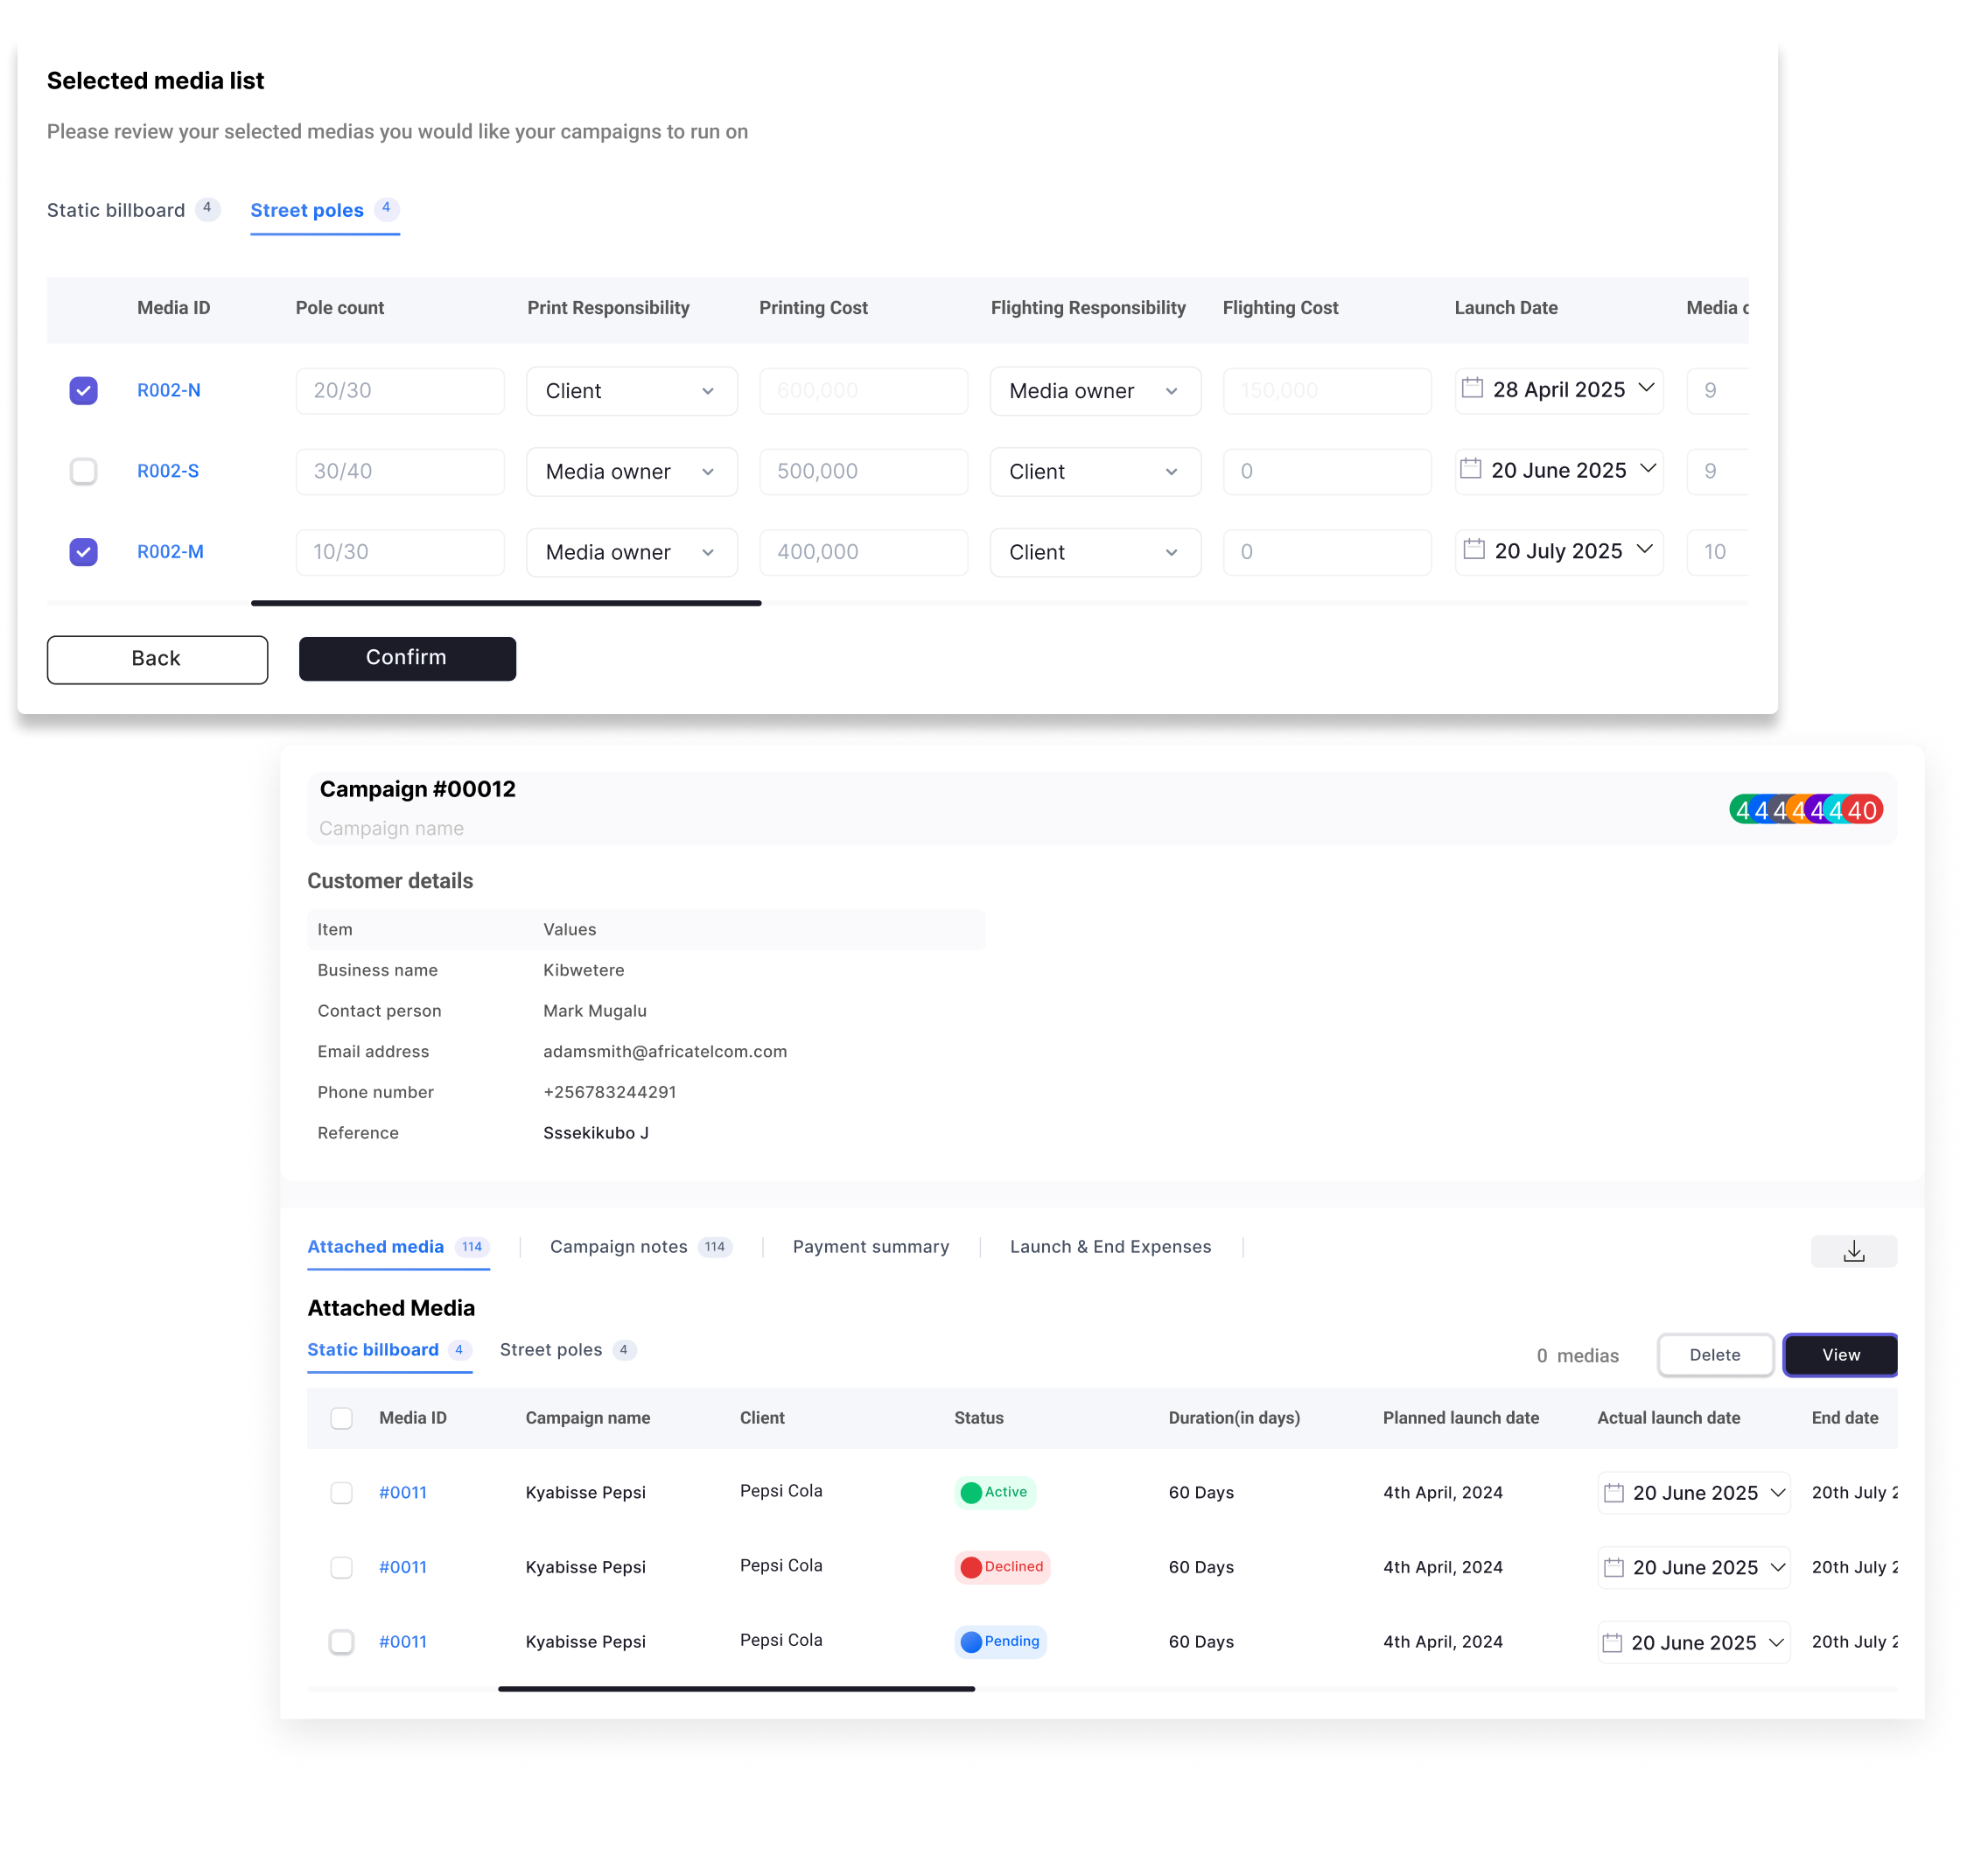Image resolution: width=1967 pixels, height=1876 pixels.
Task: Click calendar icon in R002-S launch date
Action: [x=1470, y=469]
